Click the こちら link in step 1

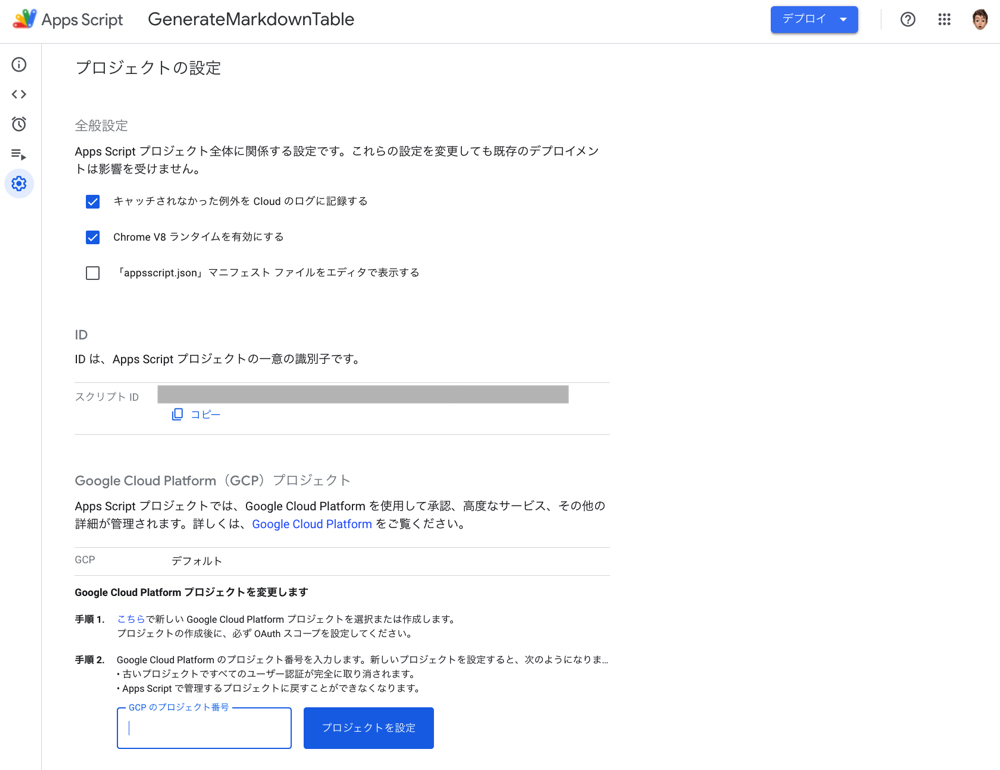coord(131,619)
